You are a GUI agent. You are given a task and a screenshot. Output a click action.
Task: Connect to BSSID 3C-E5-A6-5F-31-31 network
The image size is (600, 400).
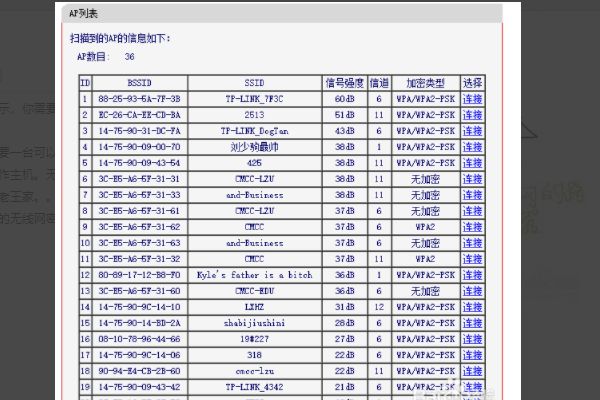(473, 178)
